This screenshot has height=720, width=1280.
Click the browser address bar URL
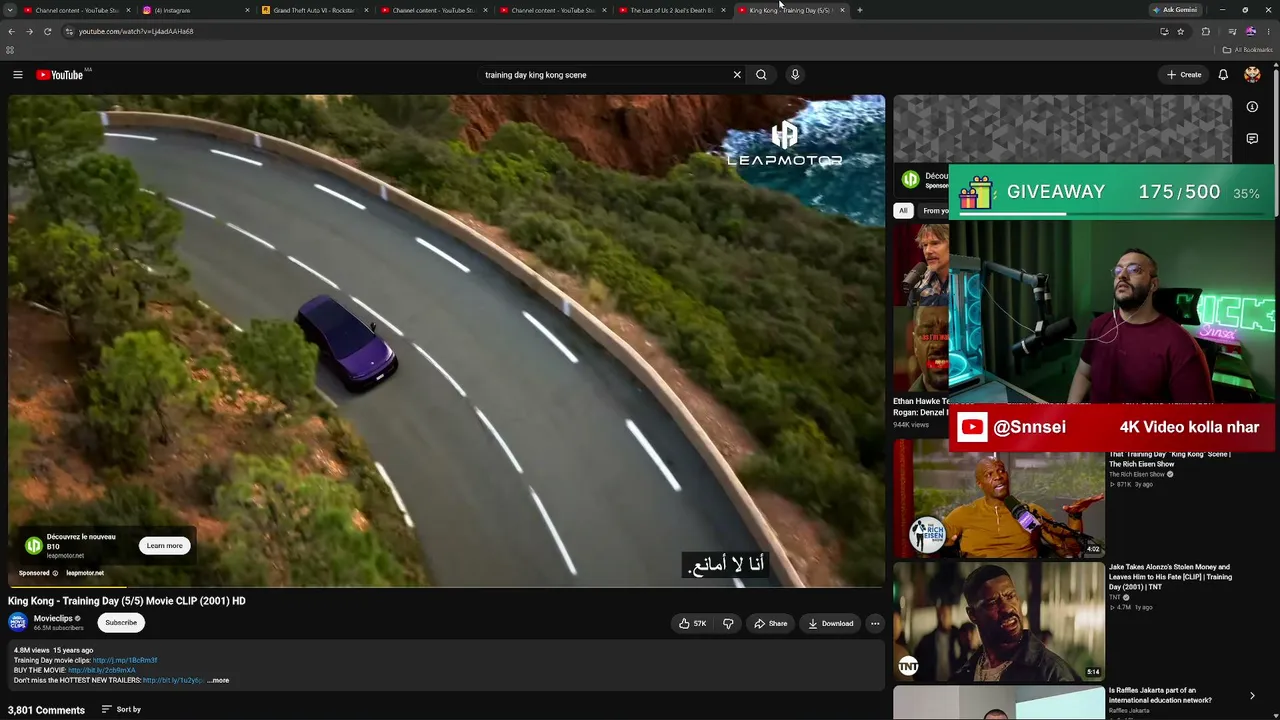click(136, 31)
